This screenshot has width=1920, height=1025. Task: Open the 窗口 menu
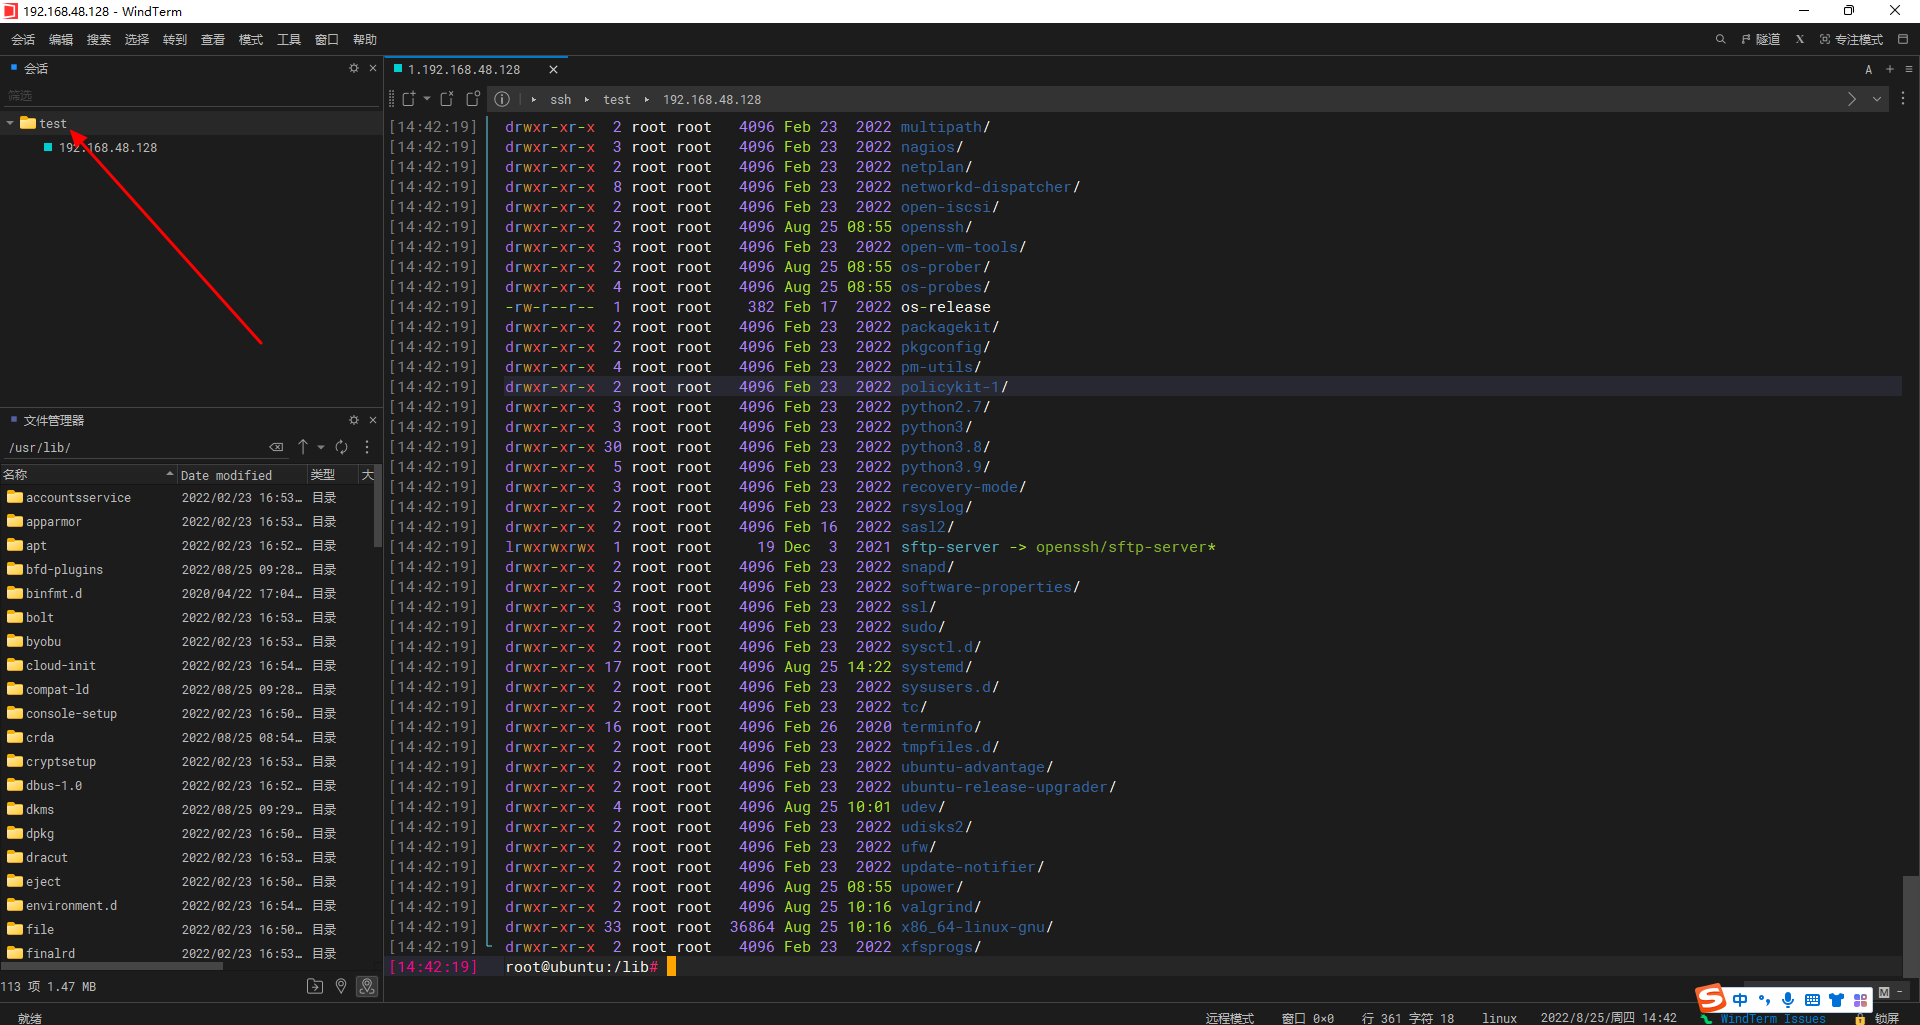click(327, 40)
